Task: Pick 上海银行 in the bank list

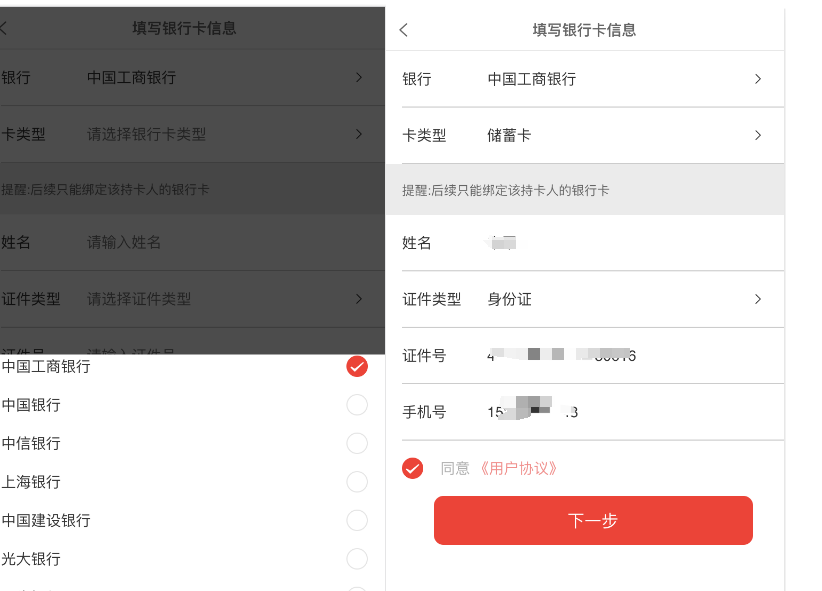Action: [x=357, y=482]
